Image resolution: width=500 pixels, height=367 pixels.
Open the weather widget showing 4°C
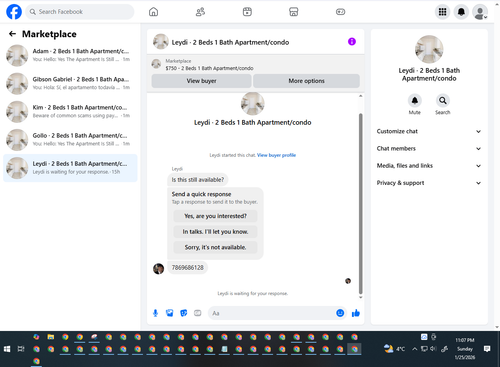tap(395, 349)
